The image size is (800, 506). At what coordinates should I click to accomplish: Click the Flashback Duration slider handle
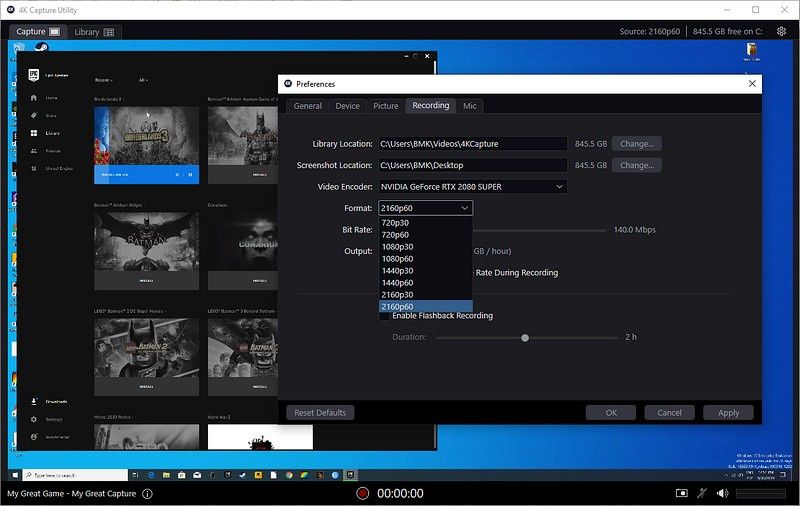click(524, 338)
